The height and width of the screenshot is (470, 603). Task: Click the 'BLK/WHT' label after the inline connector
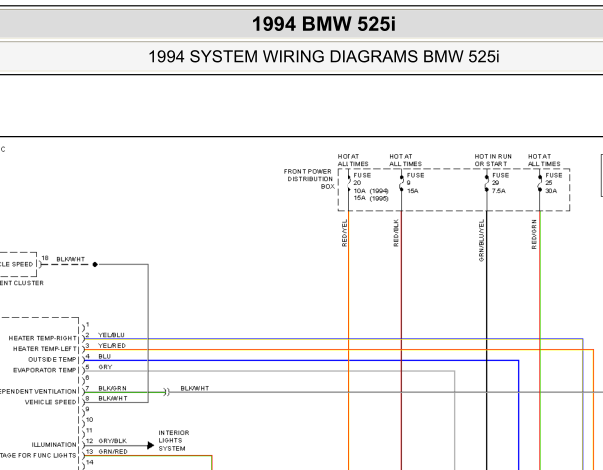point(195,388)
